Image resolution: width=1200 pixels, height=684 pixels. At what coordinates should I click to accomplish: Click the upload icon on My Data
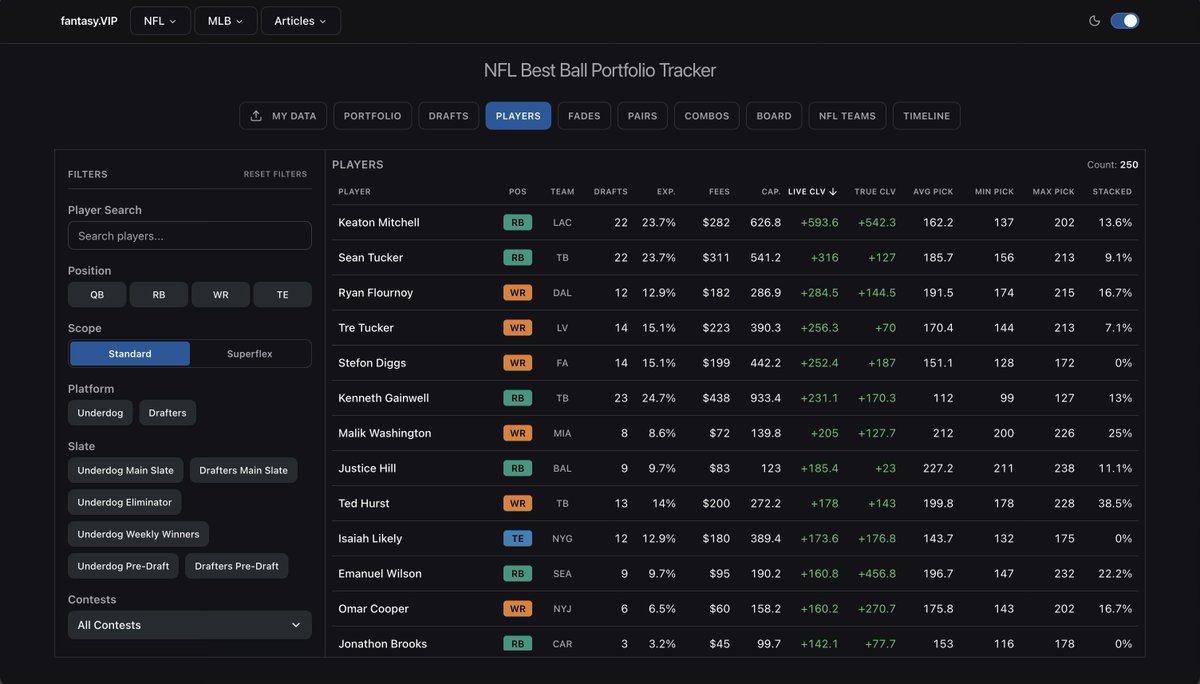tap(256, 116)
